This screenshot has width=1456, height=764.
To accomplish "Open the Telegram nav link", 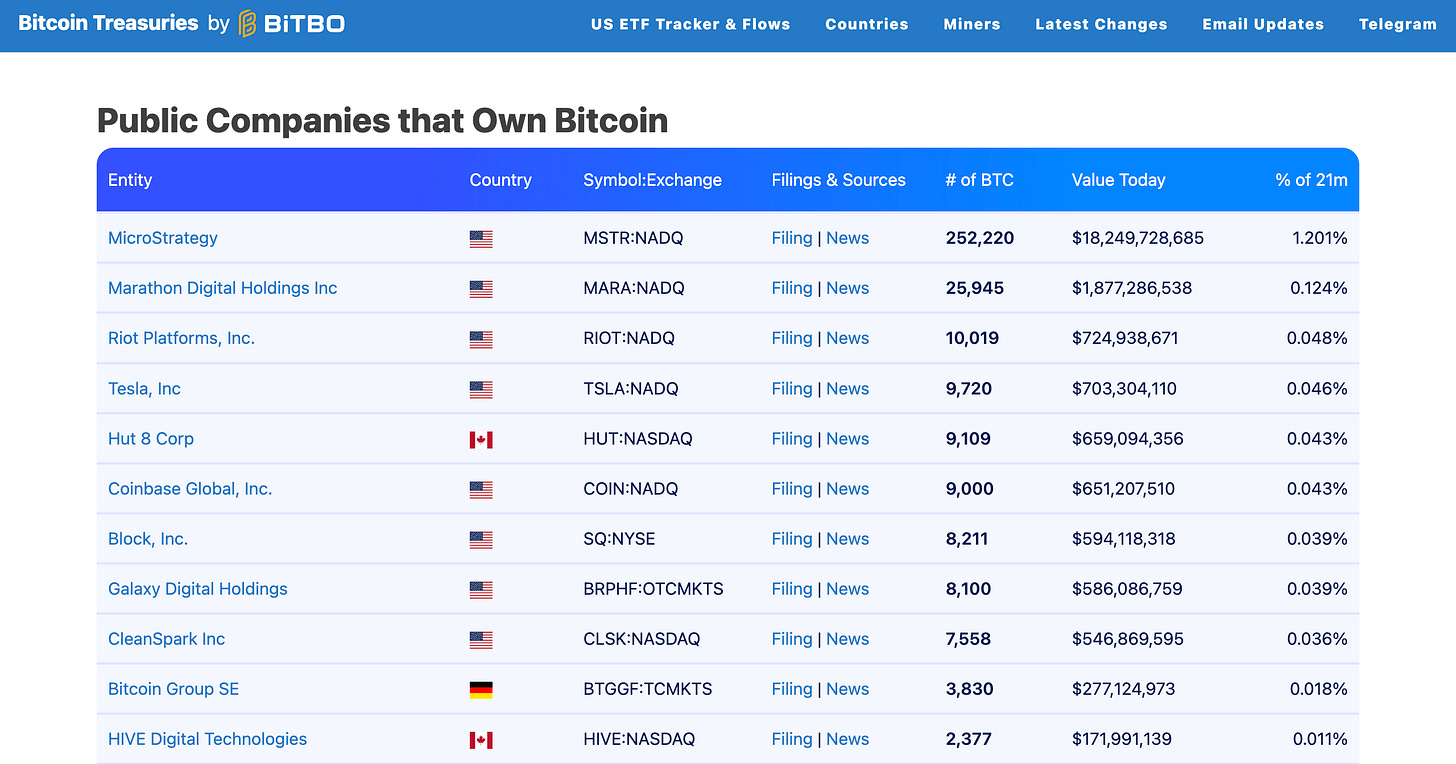I will pos(1398,24).
